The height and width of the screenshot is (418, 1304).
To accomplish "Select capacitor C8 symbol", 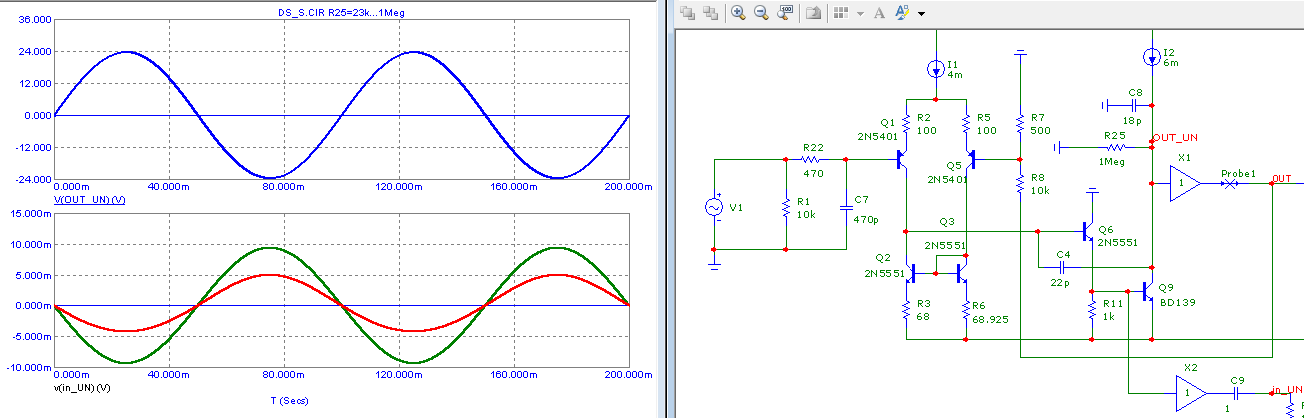I will click(x=1134, y=104).
